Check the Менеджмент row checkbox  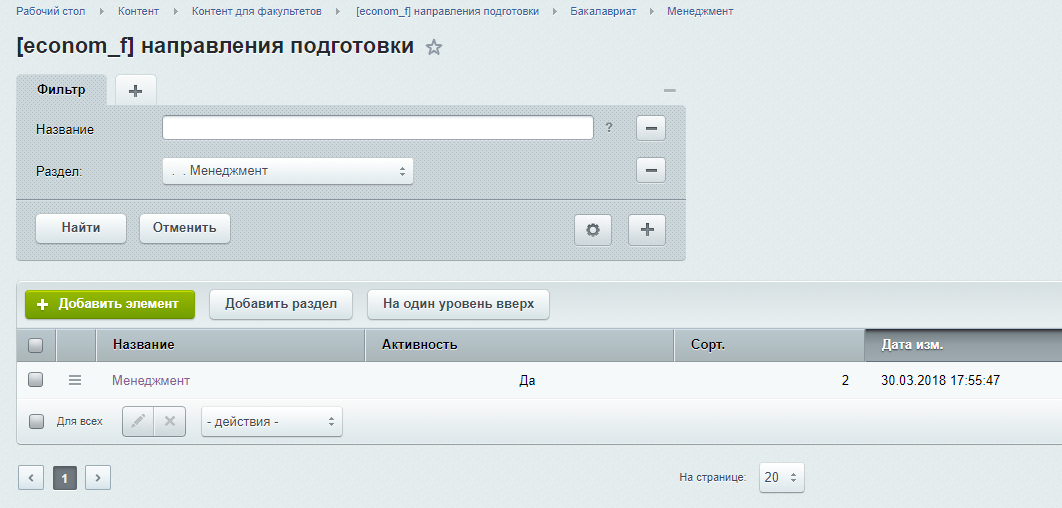coord(36,380)
